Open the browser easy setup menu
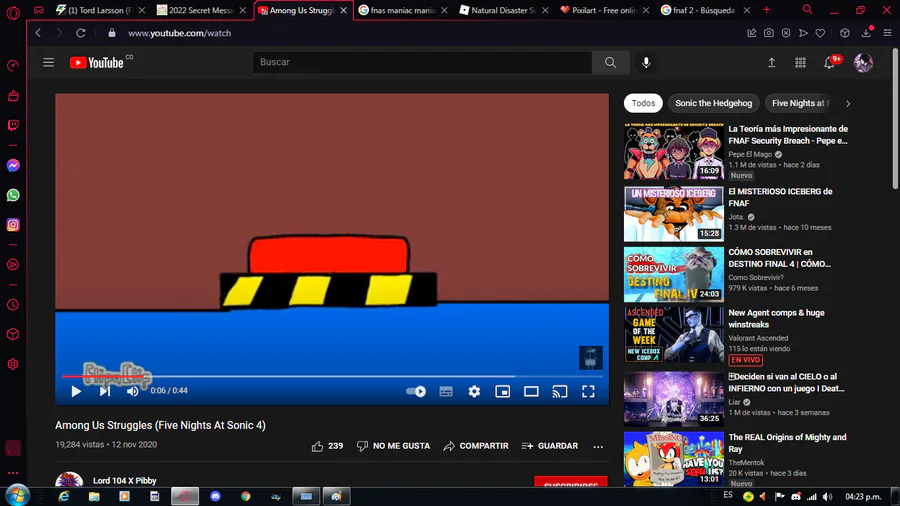 [887, 33]
